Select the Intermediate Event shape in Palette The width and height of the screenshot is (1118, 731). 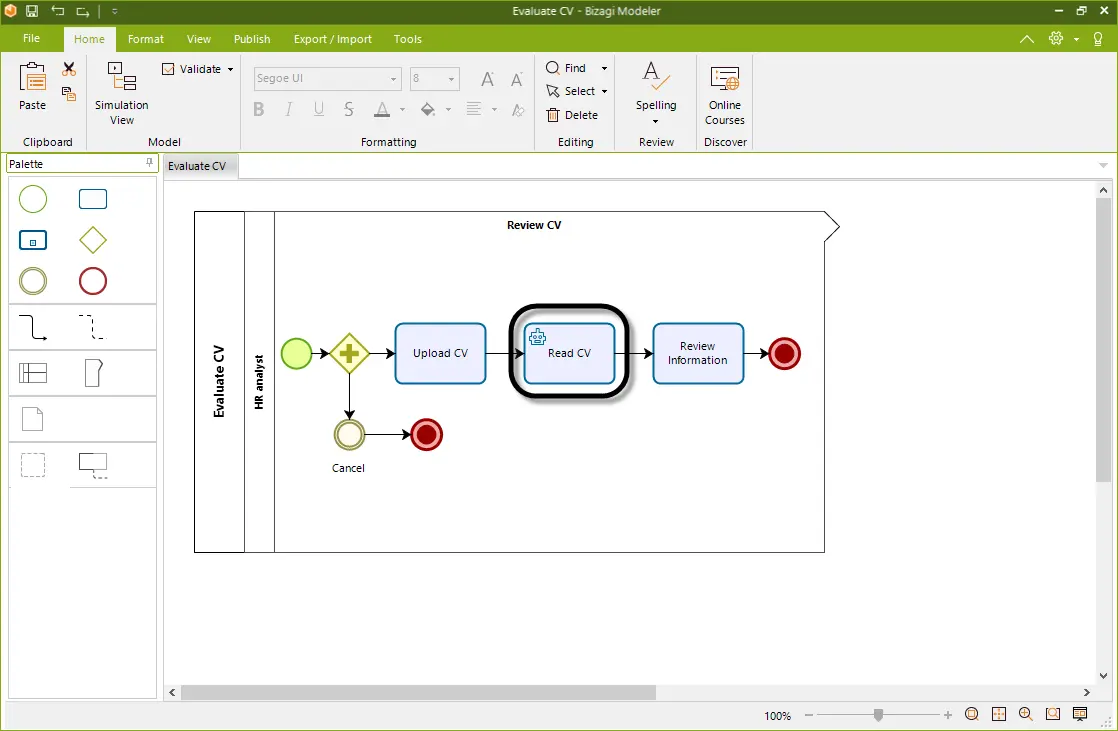[x=33, y=281]
